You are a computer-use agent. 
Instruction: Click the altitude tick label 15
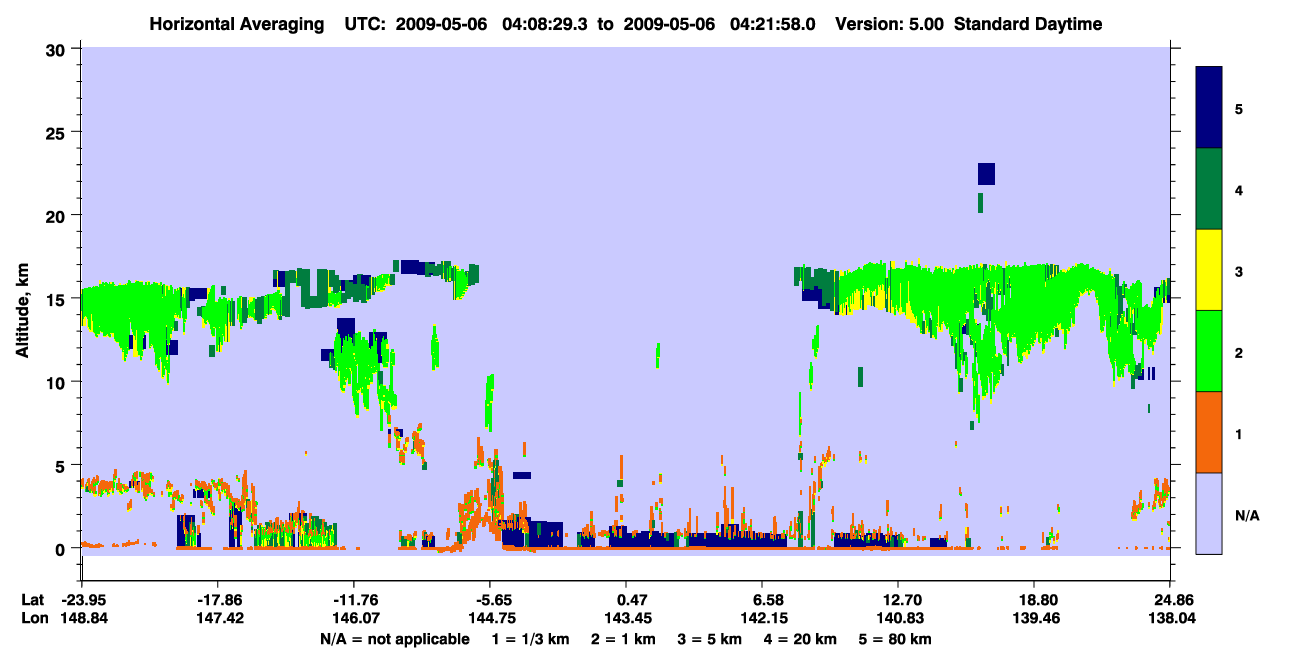(56, 299)
